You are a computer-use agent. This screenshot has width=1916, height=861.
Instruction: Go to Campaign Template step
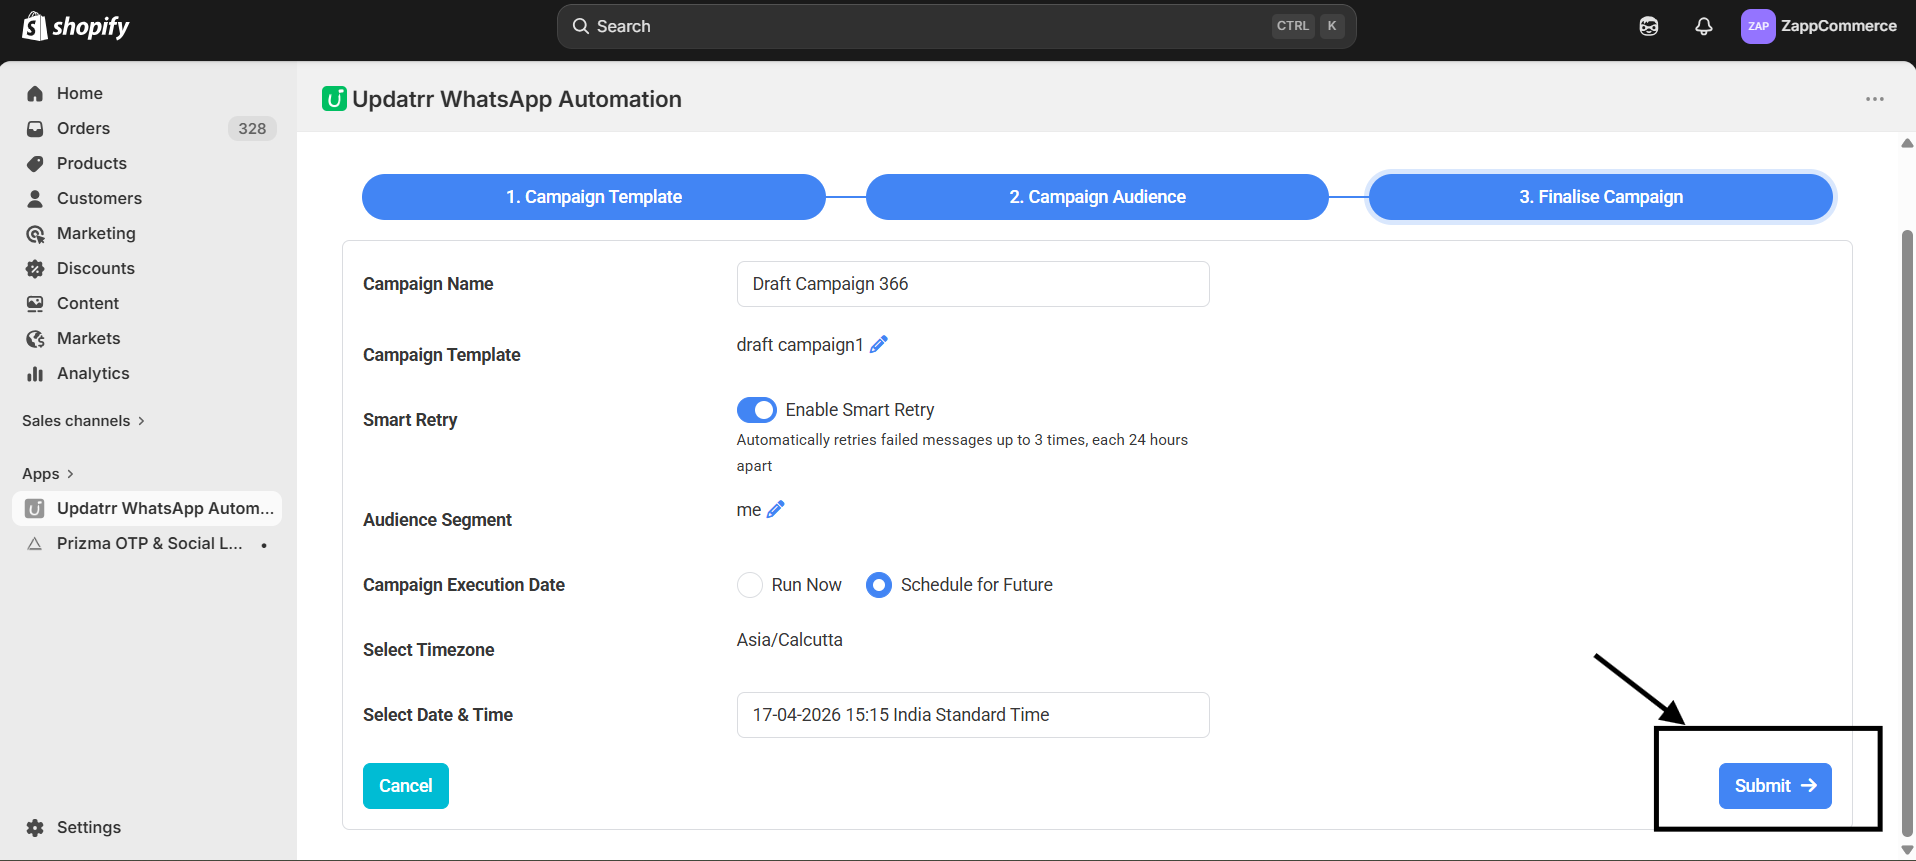click(593, 197)
